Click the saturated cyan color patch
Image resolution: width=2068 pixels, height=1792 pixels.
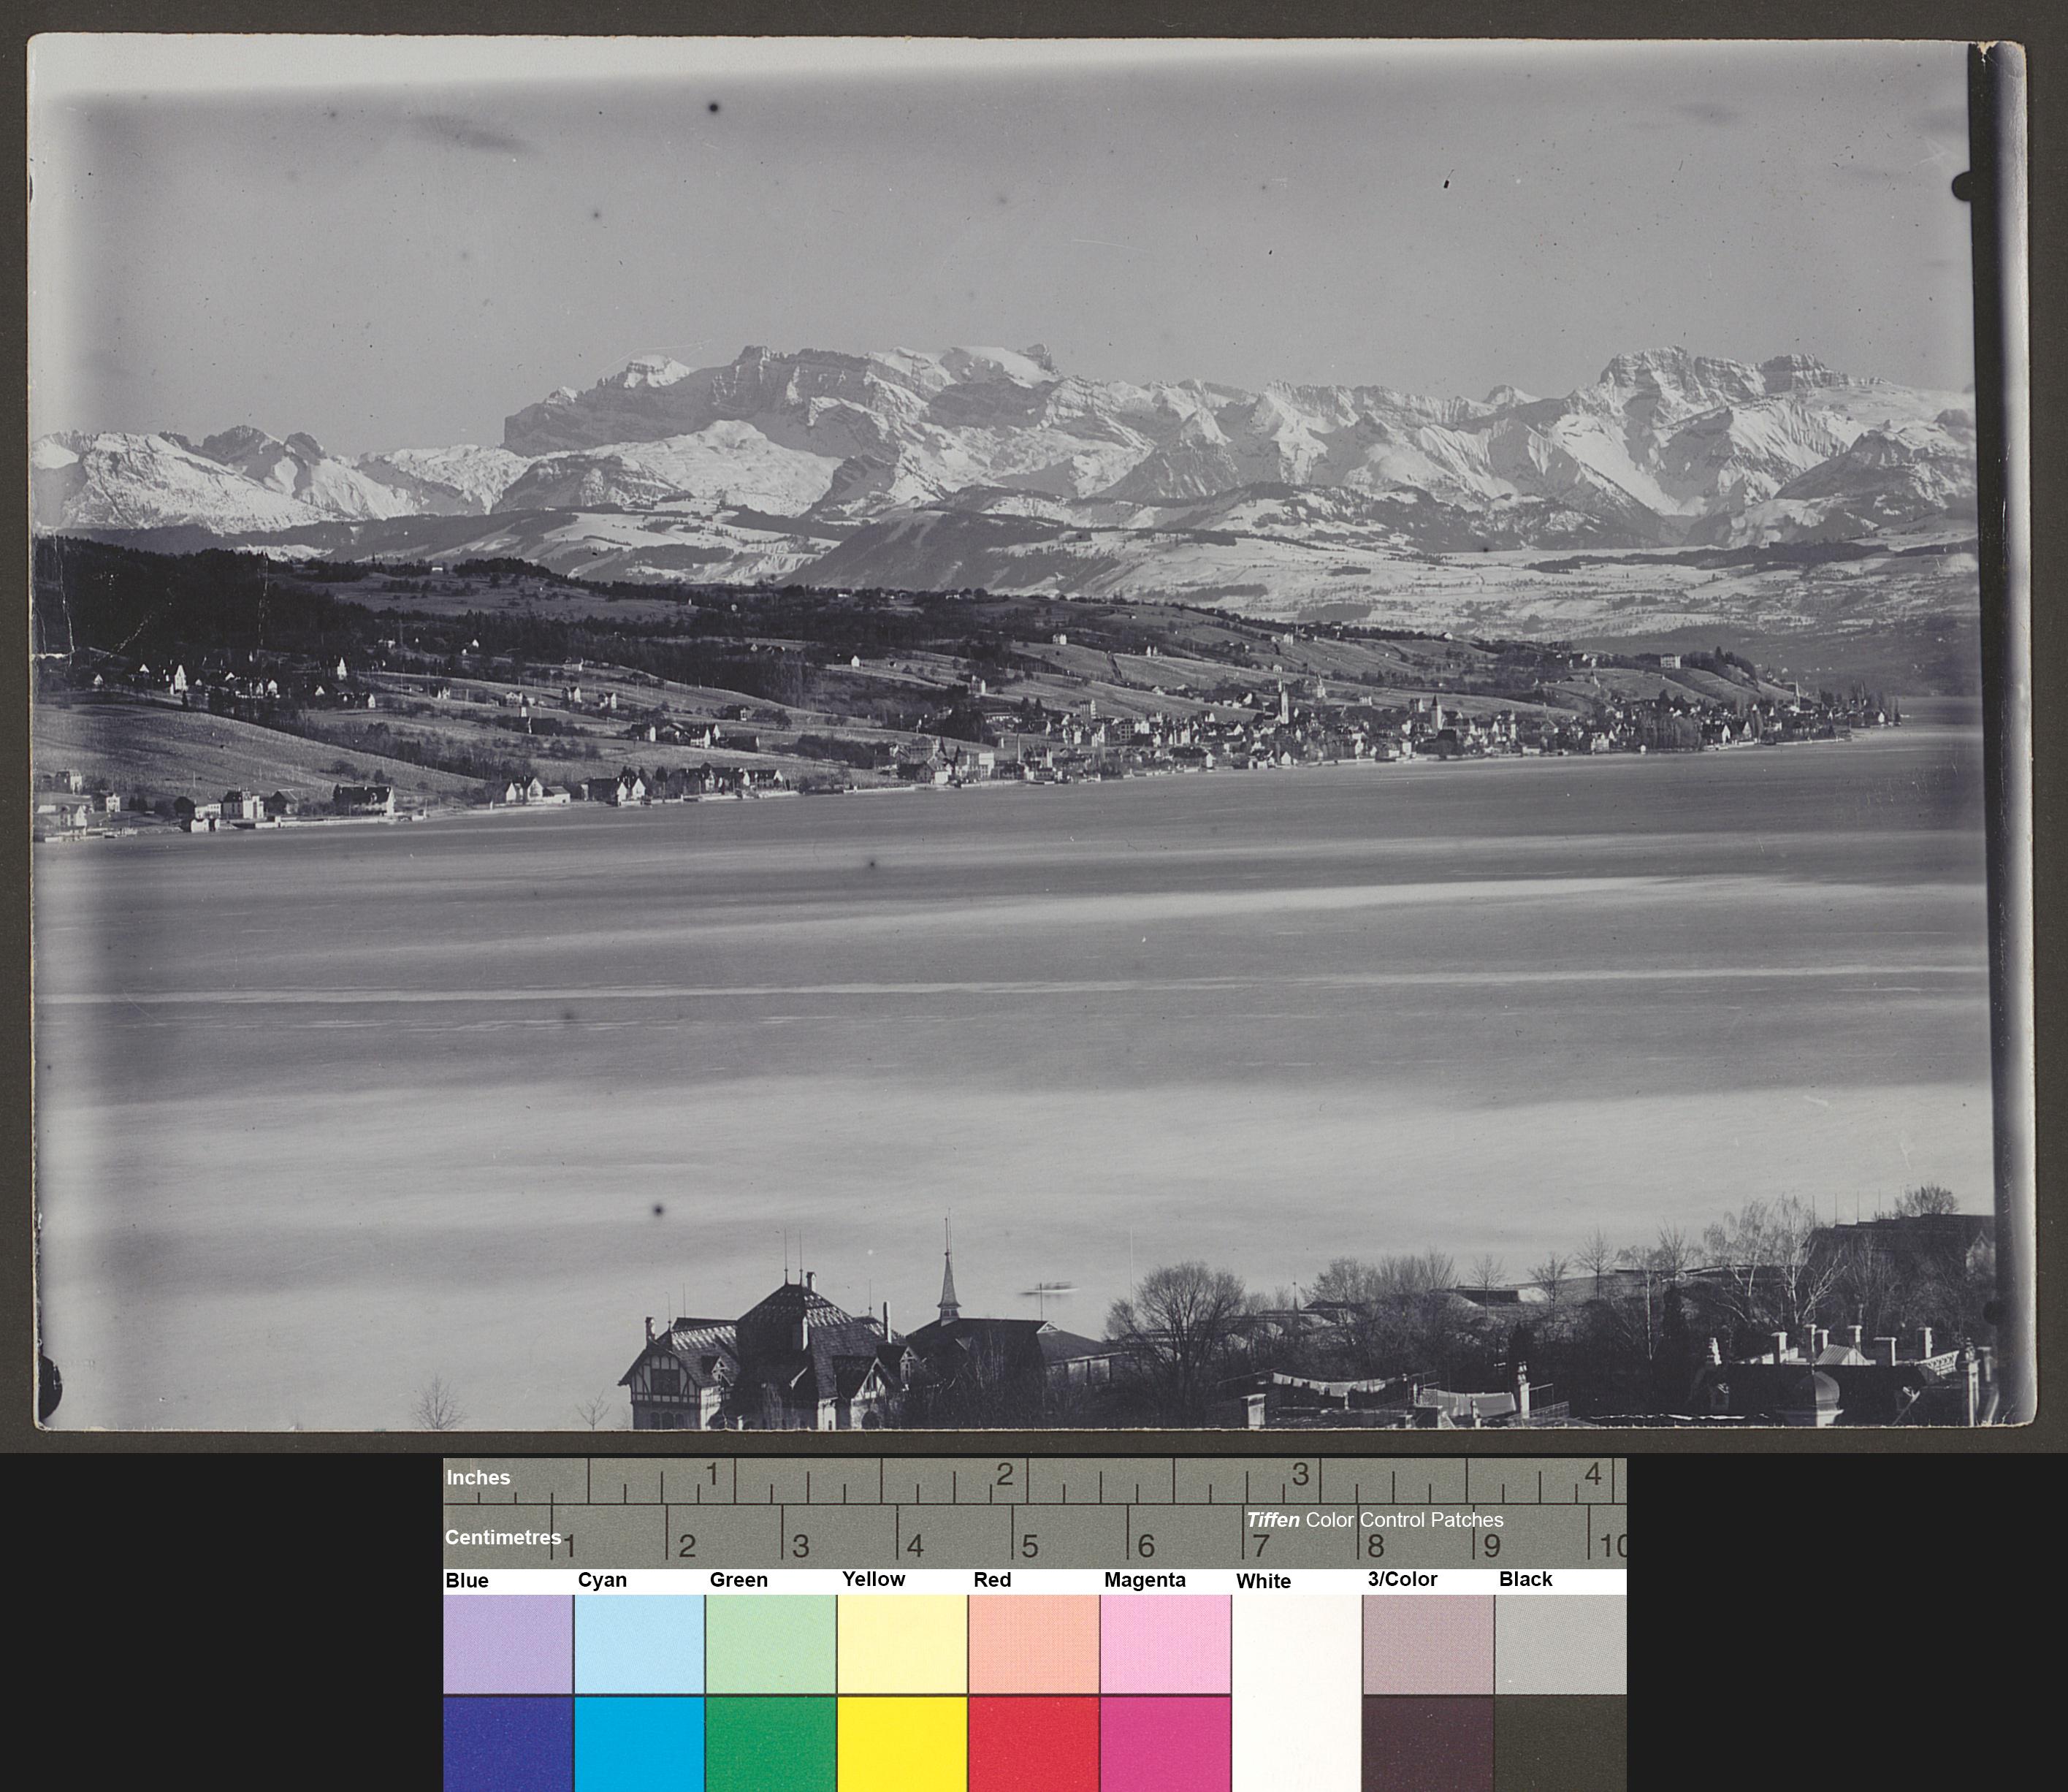639,1744
